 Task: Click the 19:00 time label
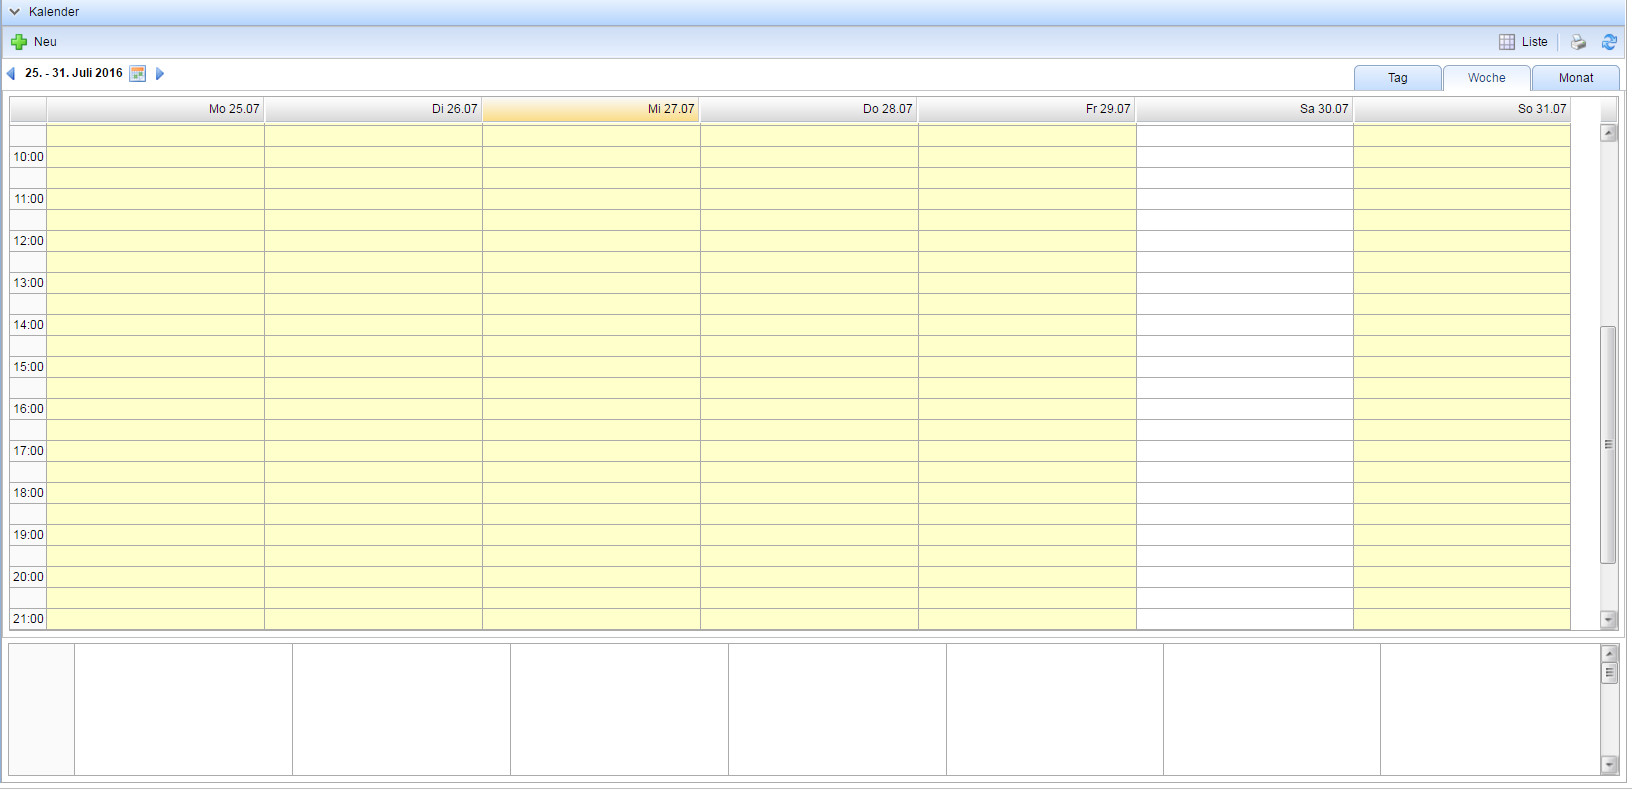[28, 535]
